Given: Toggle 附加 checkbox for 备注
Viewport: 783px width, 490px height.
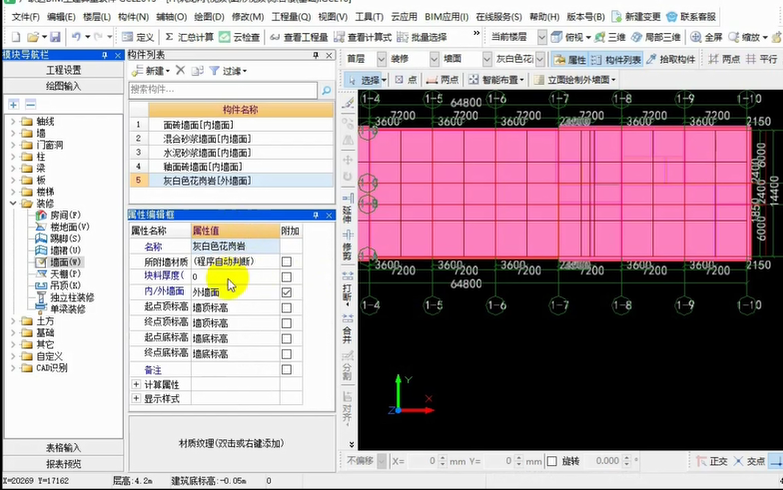Looking at the screenshot, I should 286,370.
